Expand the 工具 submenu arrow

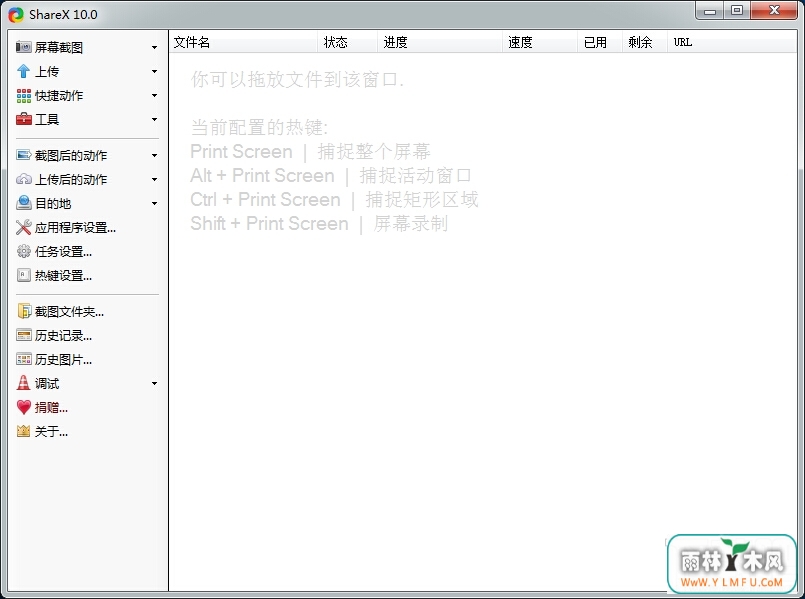point(154,120)
